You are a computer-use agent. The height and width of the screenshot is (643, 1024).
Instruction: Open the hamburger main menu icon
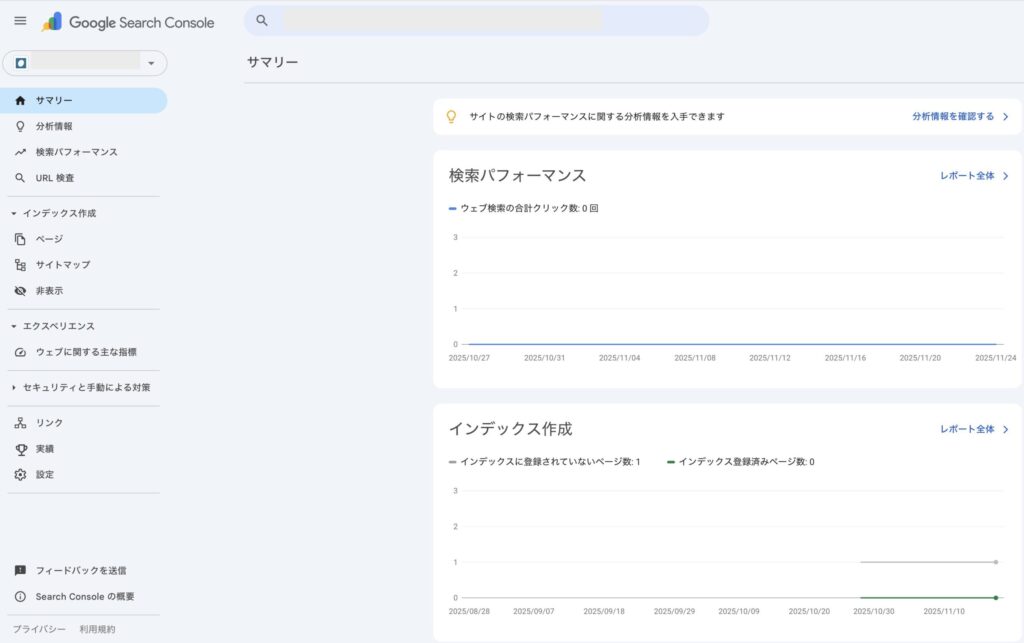pyautogui.click(x=20, y=21)
